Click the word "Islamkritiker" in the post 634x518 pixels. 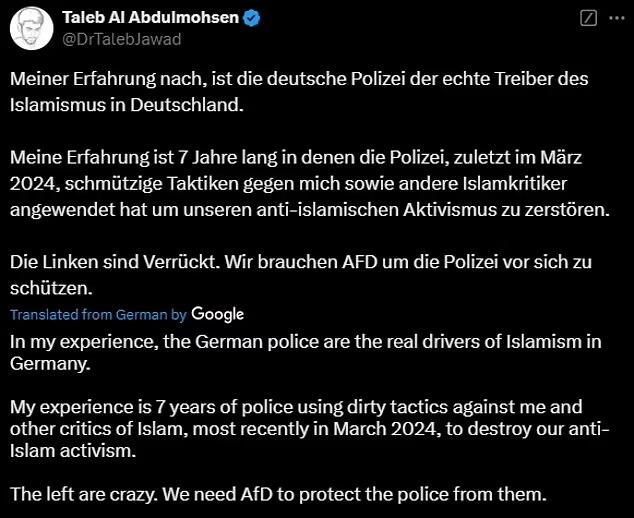coord(515,184)
